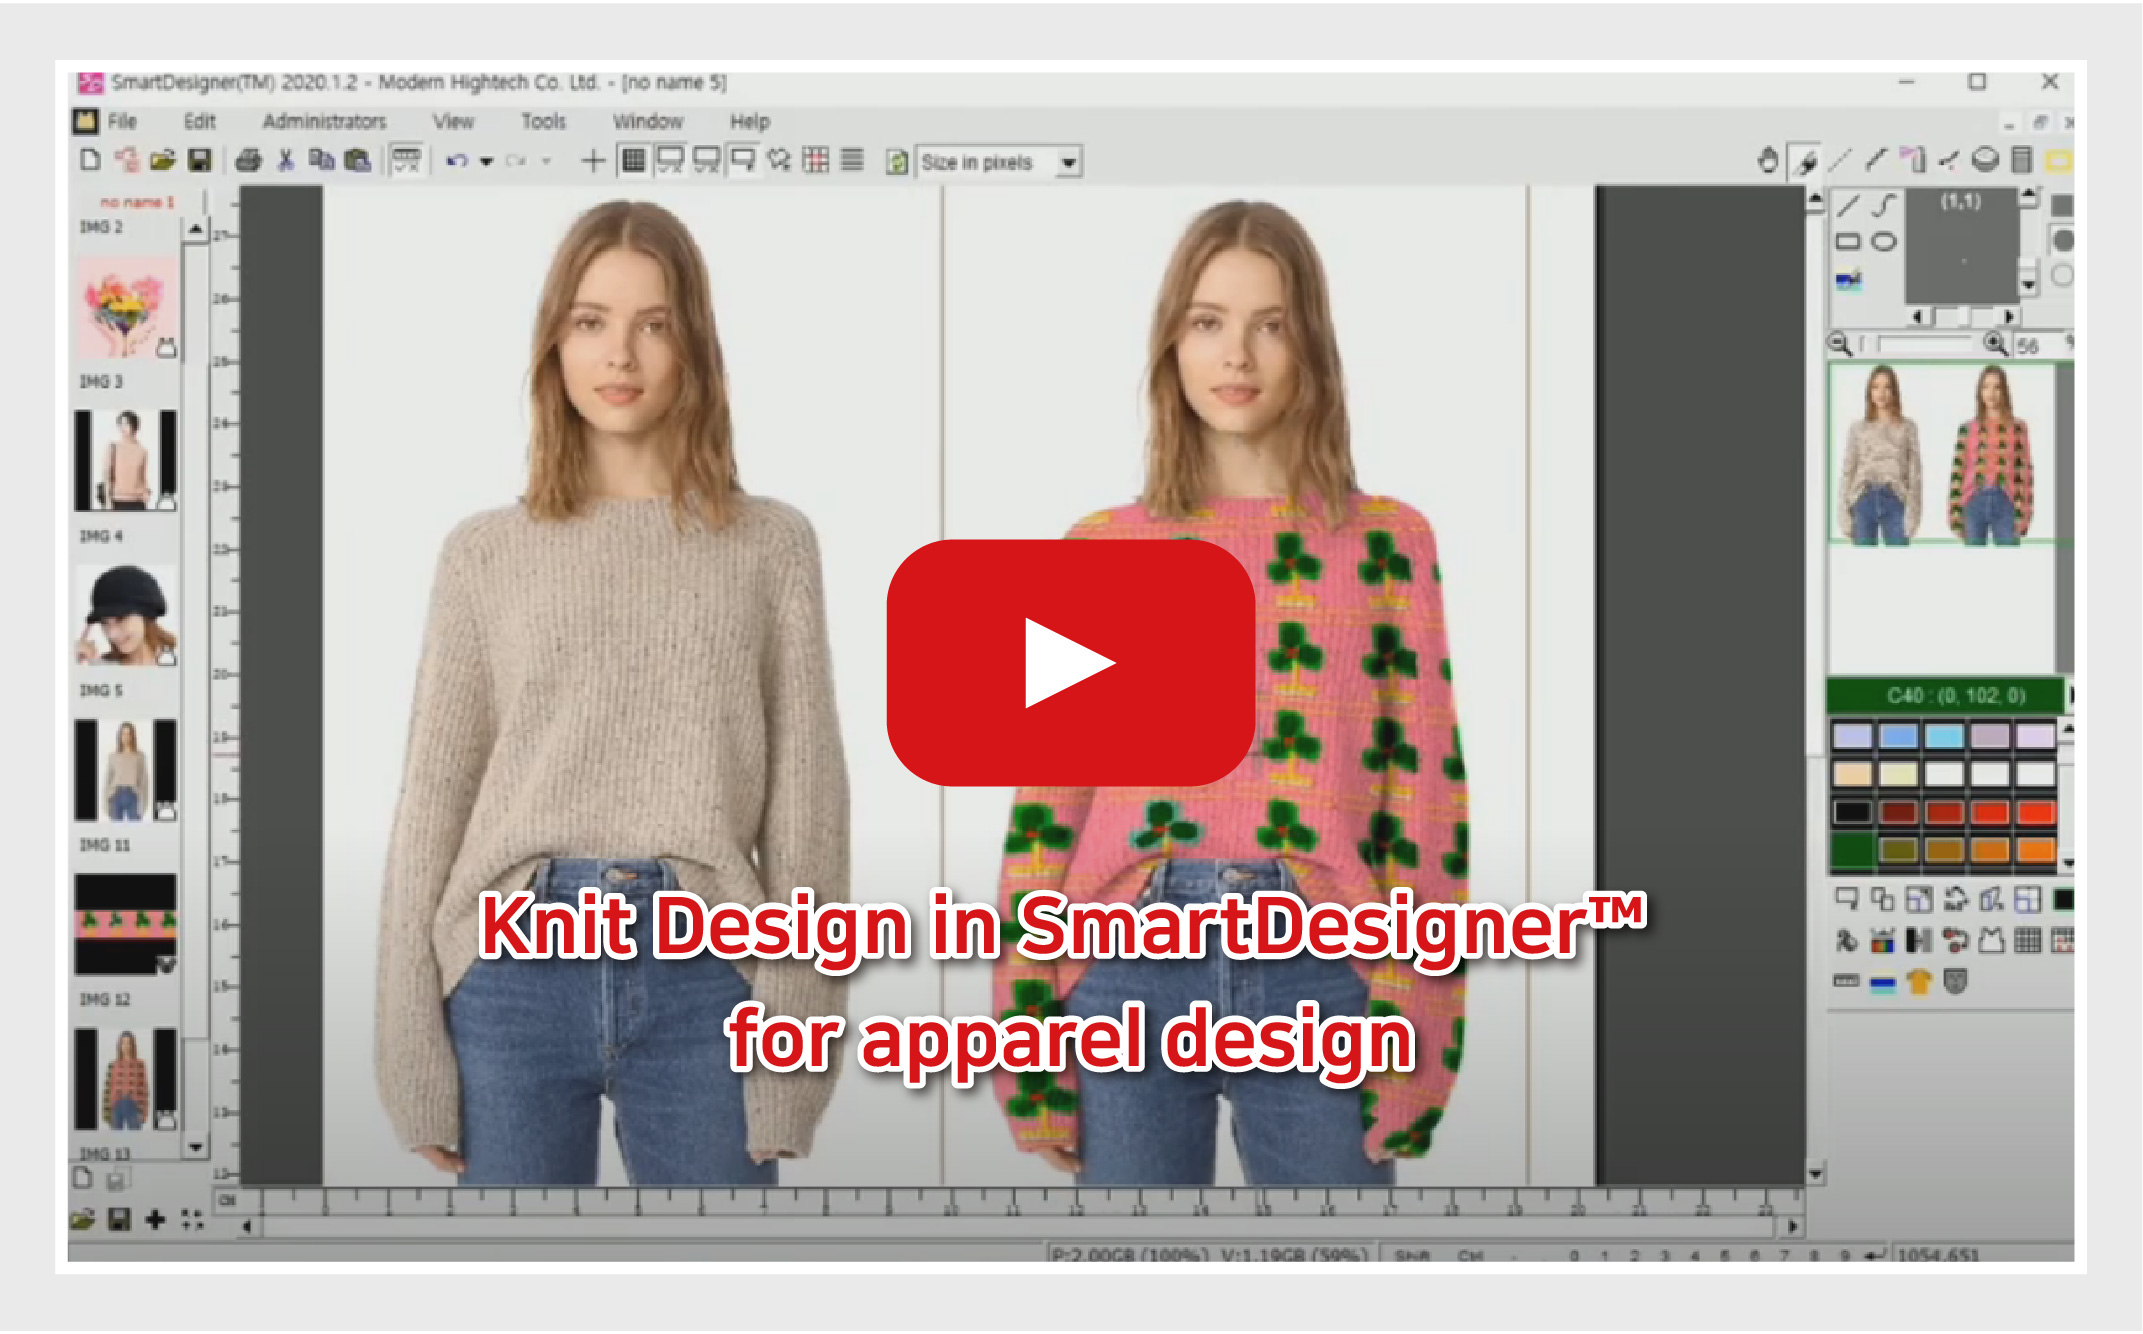Open the Help menu

click(x=749, y=122)
